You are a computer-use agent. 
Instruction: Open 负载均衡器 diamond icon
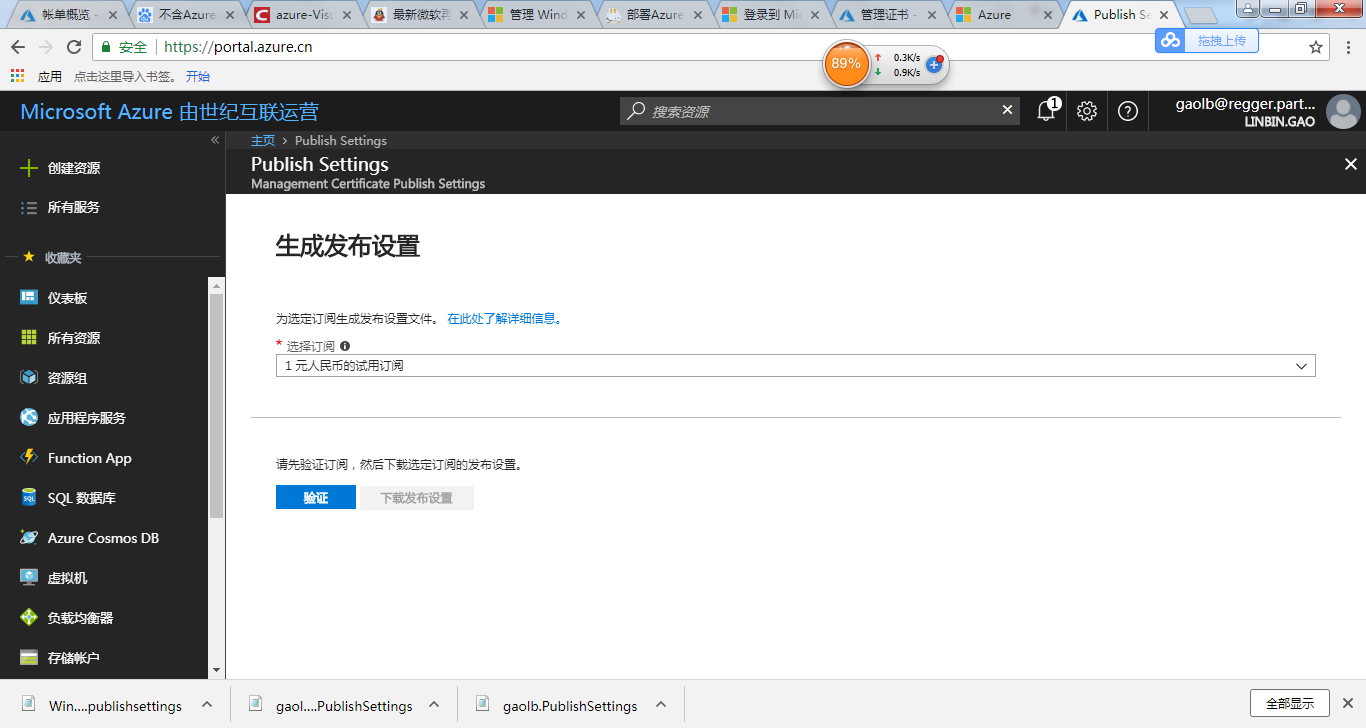29,618
